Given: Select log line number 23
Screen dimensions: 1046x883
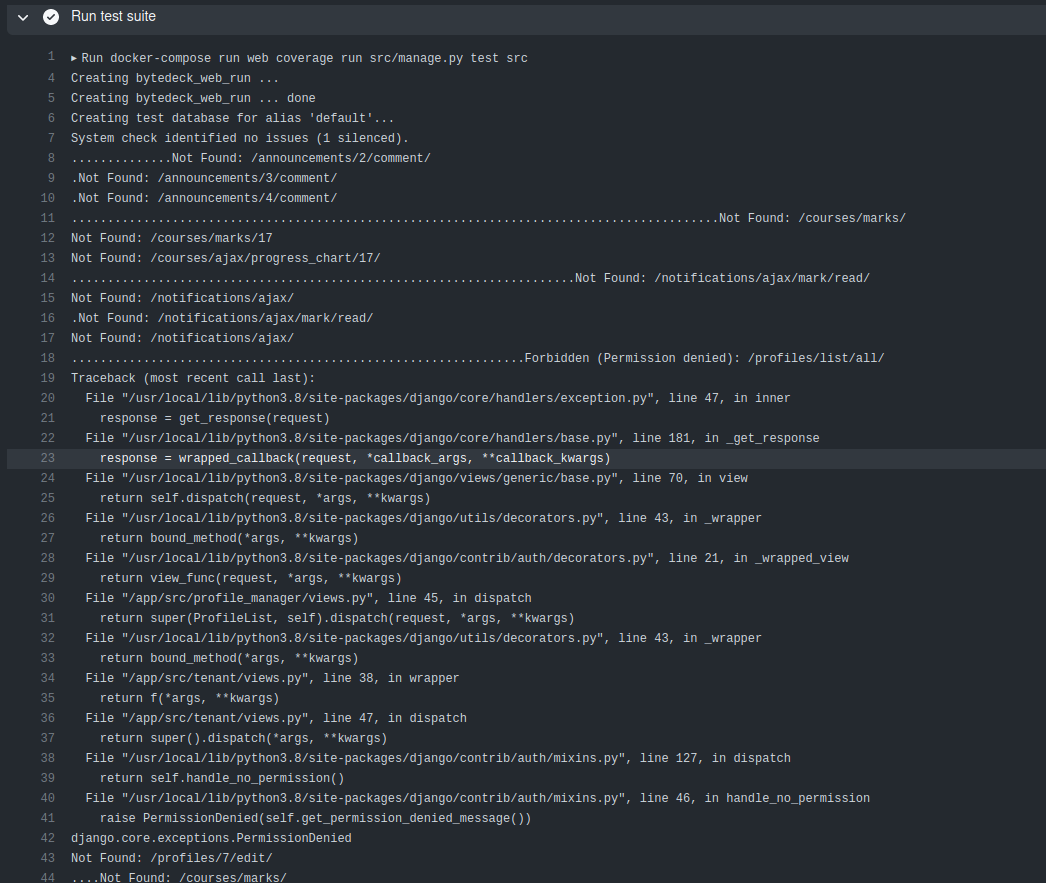Looking at the screenshot, I should pyautogui.click(x=48, y=458).
